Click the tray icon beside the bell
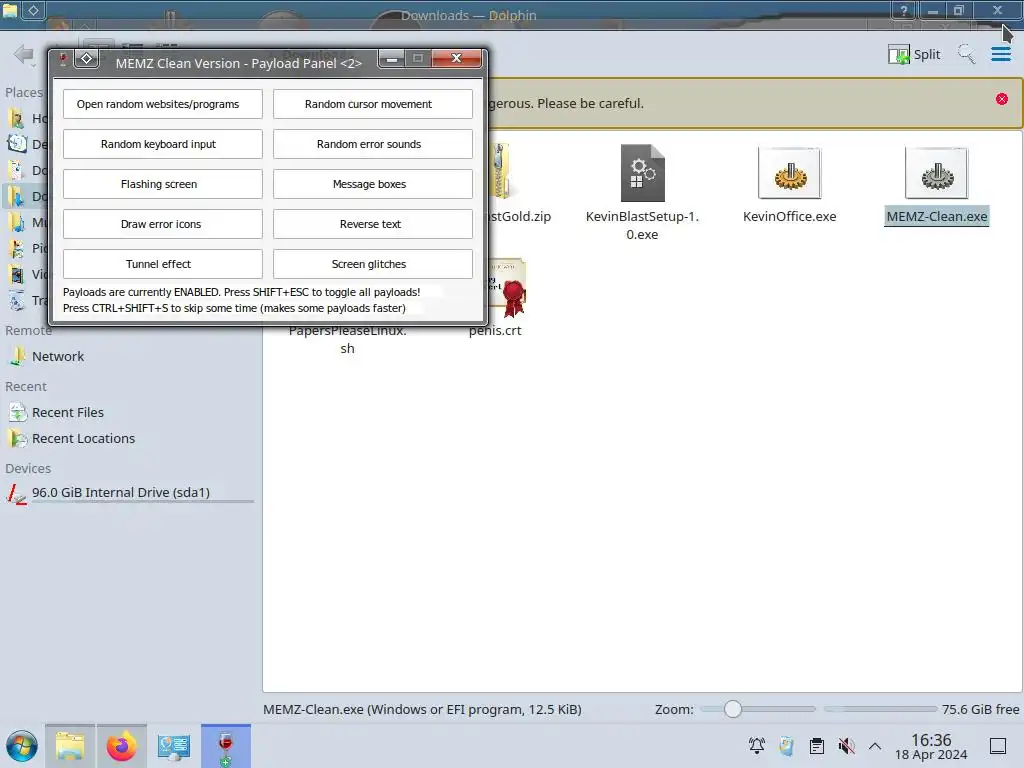 pyautogui.click(x=787, y=746)
